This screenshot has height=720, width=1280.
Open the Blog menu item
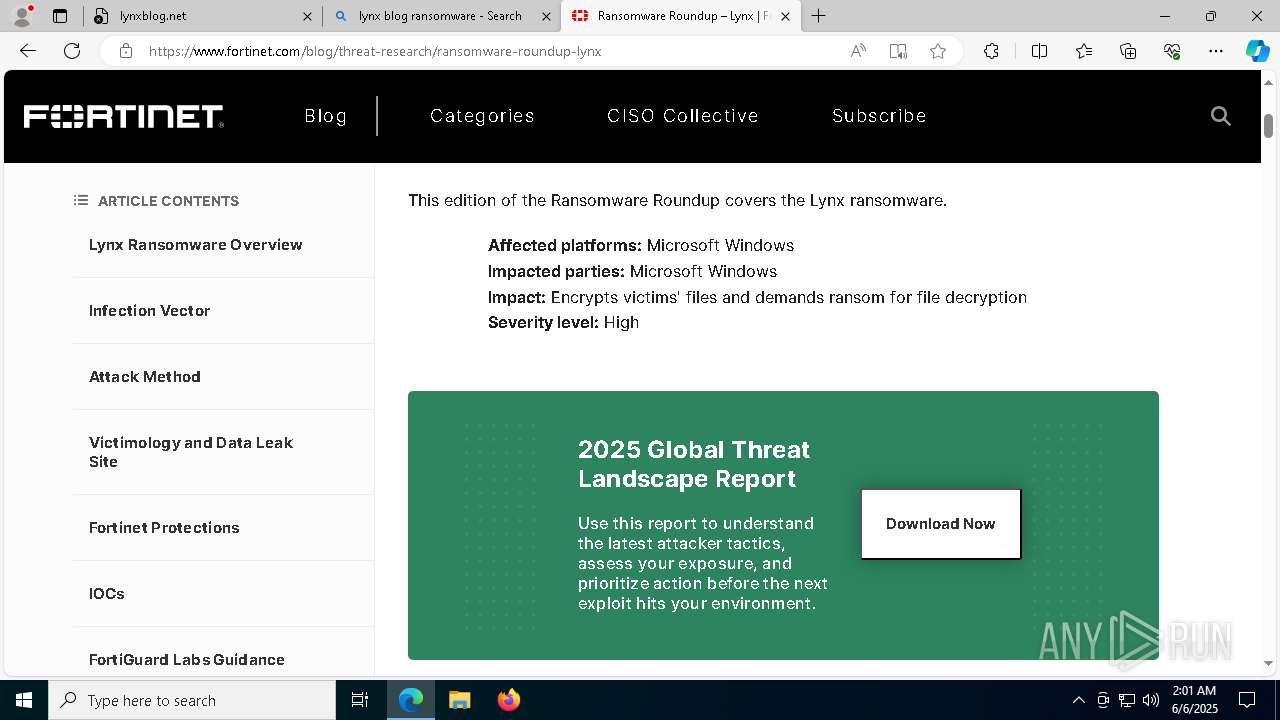(x=325, y=116)
